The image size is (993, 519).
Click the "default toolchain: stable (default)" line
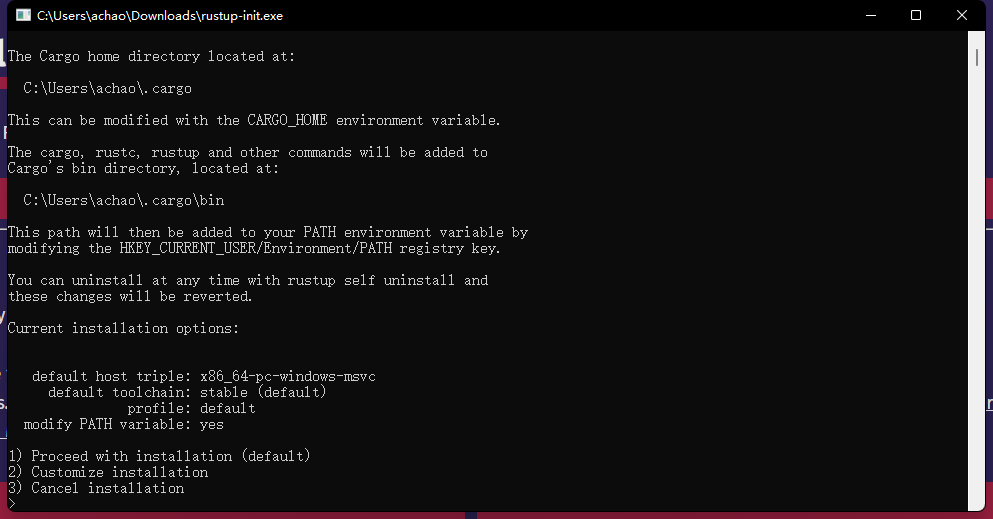[x=187, y=392]
